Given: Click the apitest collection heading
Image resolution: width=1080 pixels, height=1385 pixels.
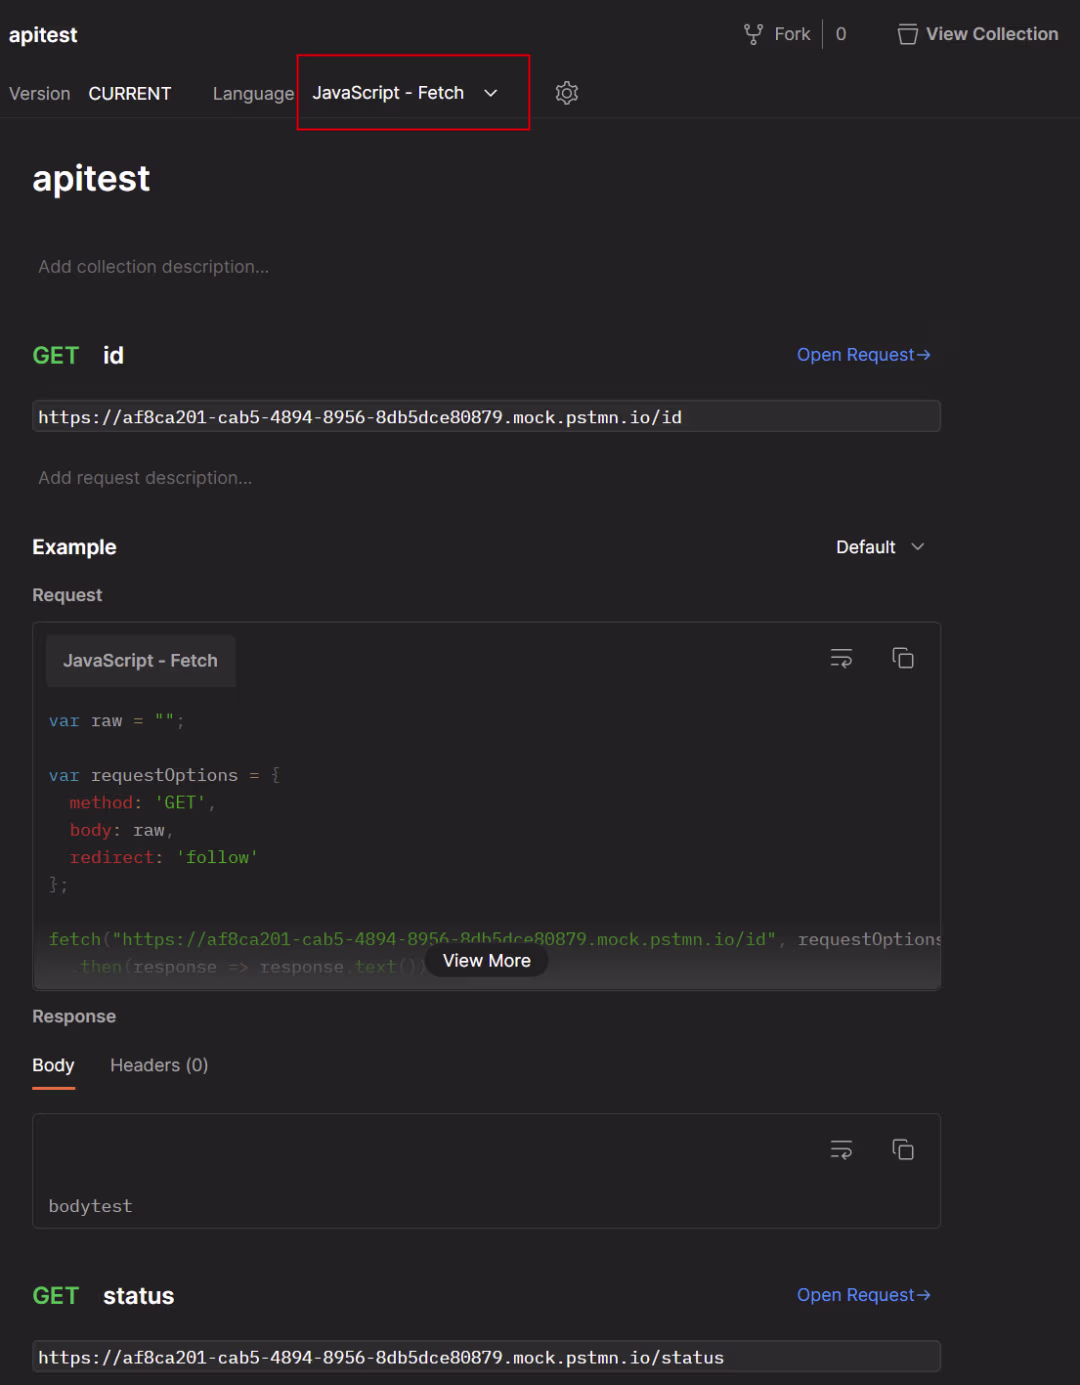Looking at the screenshot, I should pyautogui.click(x=91, y=179).
